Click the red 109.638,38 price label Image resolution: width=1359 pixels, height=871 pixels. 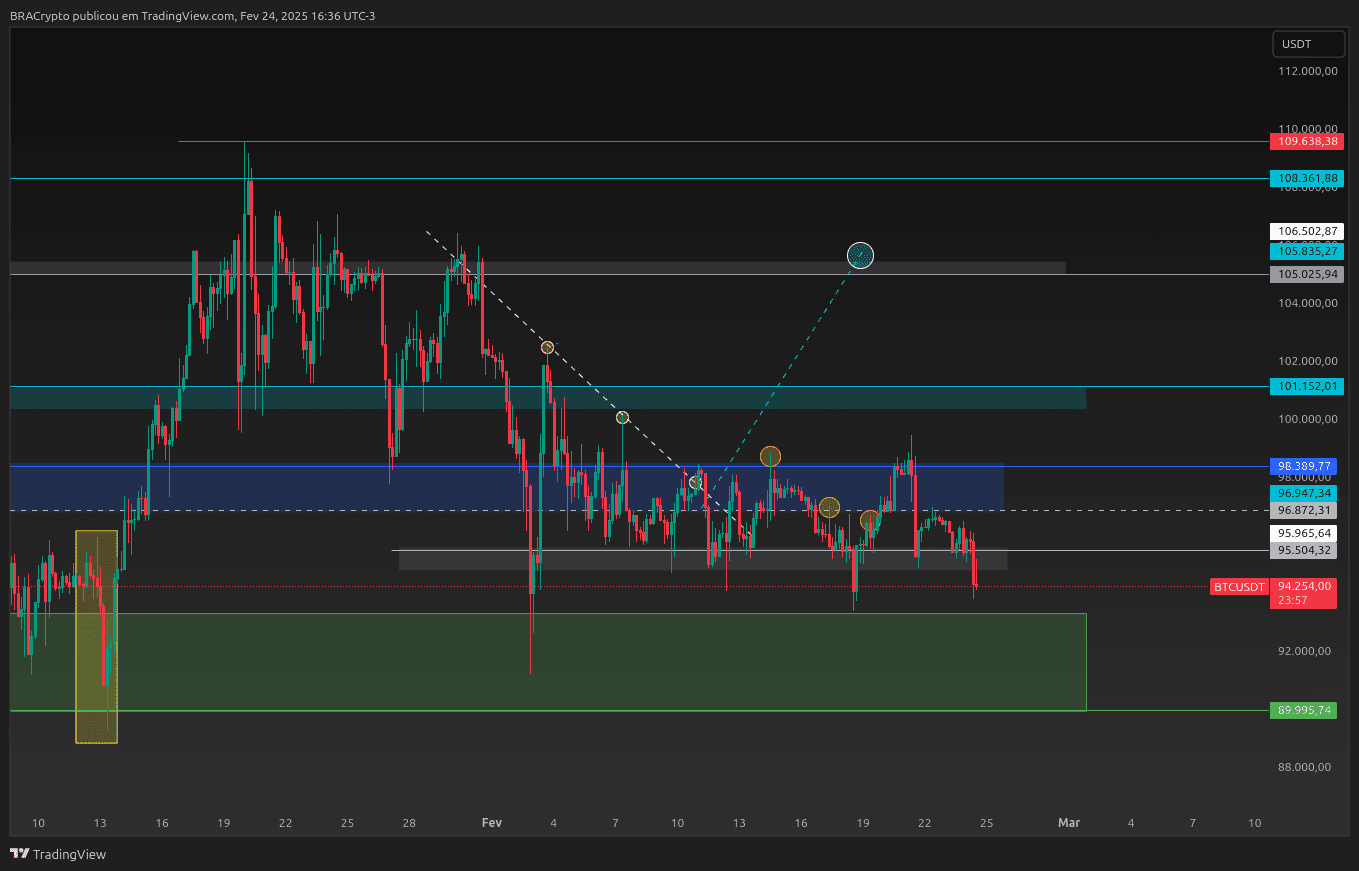click(1307, 142)
